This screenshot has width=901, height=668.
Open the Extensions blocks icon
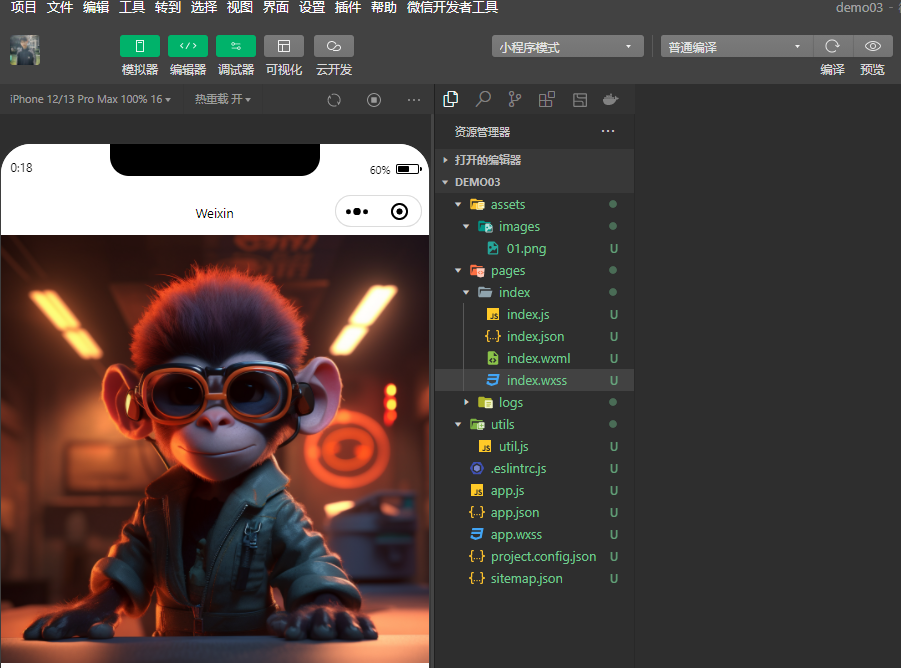click(x=546, y=99)
